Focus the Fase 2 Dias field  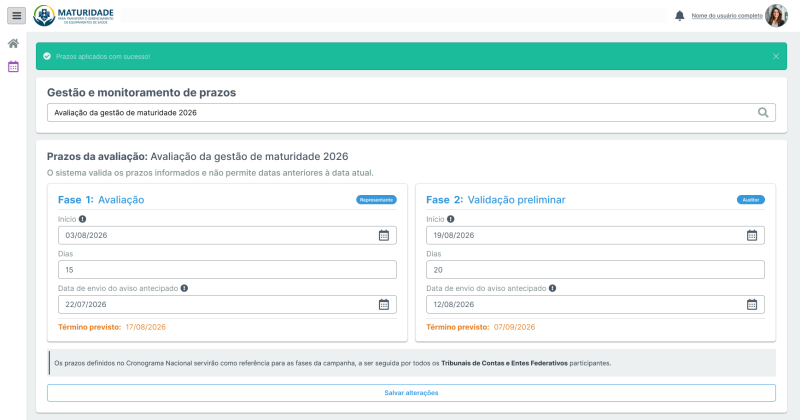click(x=595, y=270)
